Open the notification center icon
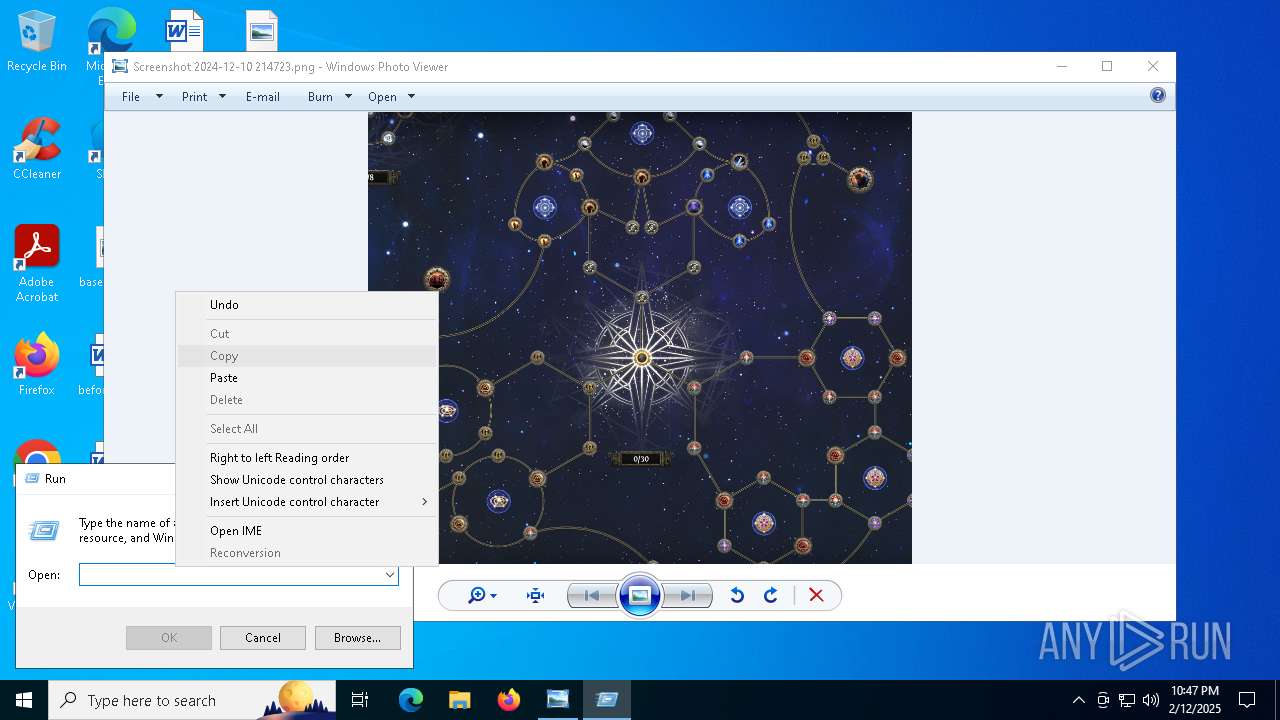 click(x=1247, y=700)
